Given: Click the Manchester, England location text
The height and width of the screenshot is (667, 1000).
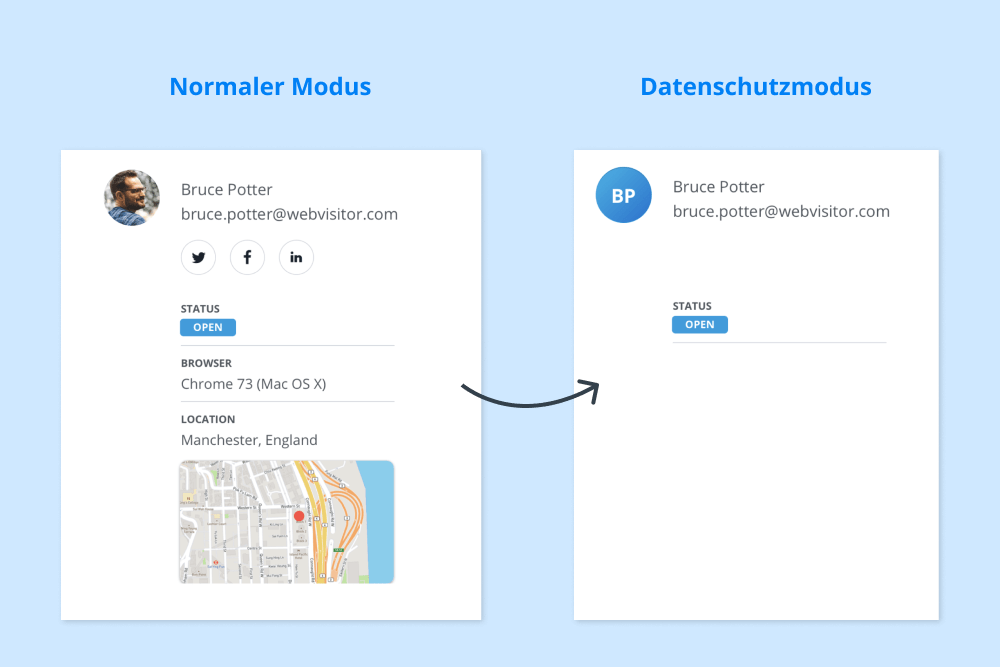Looking at the screenshot, I should point(249,440).
